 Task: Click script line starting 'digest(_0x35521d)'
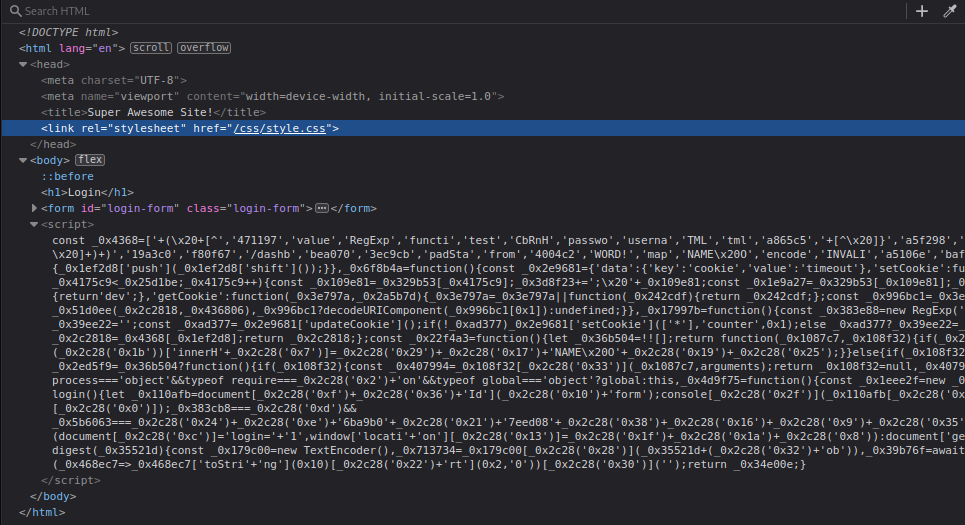508,450
